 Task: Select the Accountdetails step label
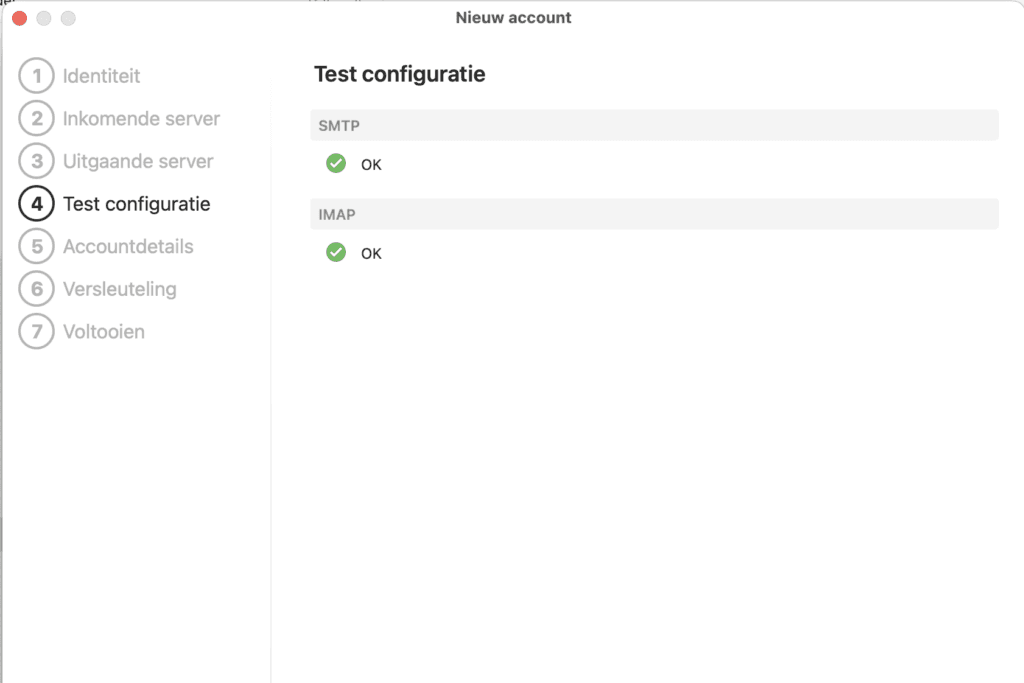(x=128, y=246)
